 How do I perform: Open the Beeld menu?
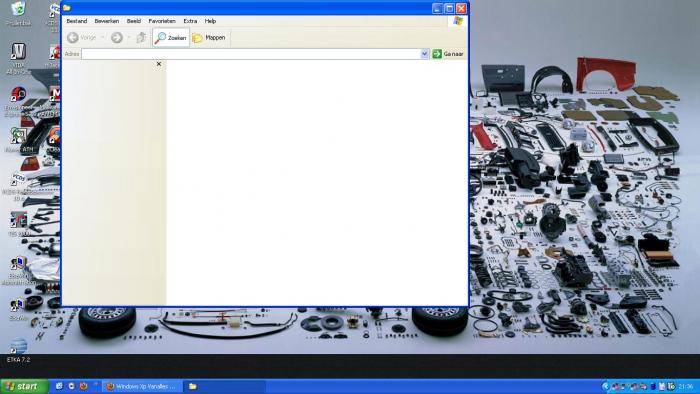[133, 21]
